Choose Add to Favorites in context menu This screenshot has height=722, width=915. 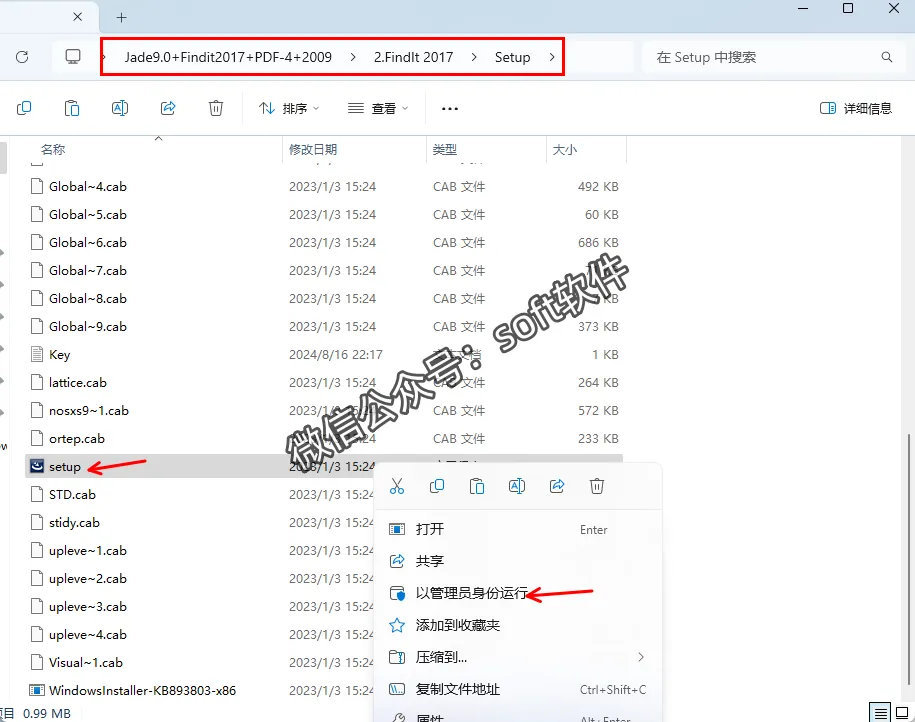click(x=517, y=625)
